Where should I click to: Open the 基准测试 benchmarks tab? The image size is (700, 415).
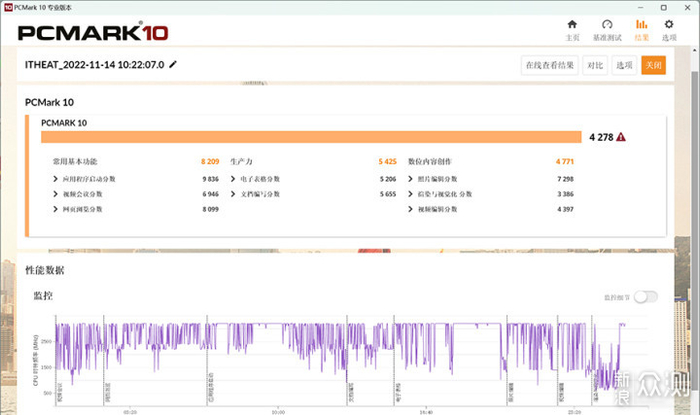coord(607,29)
